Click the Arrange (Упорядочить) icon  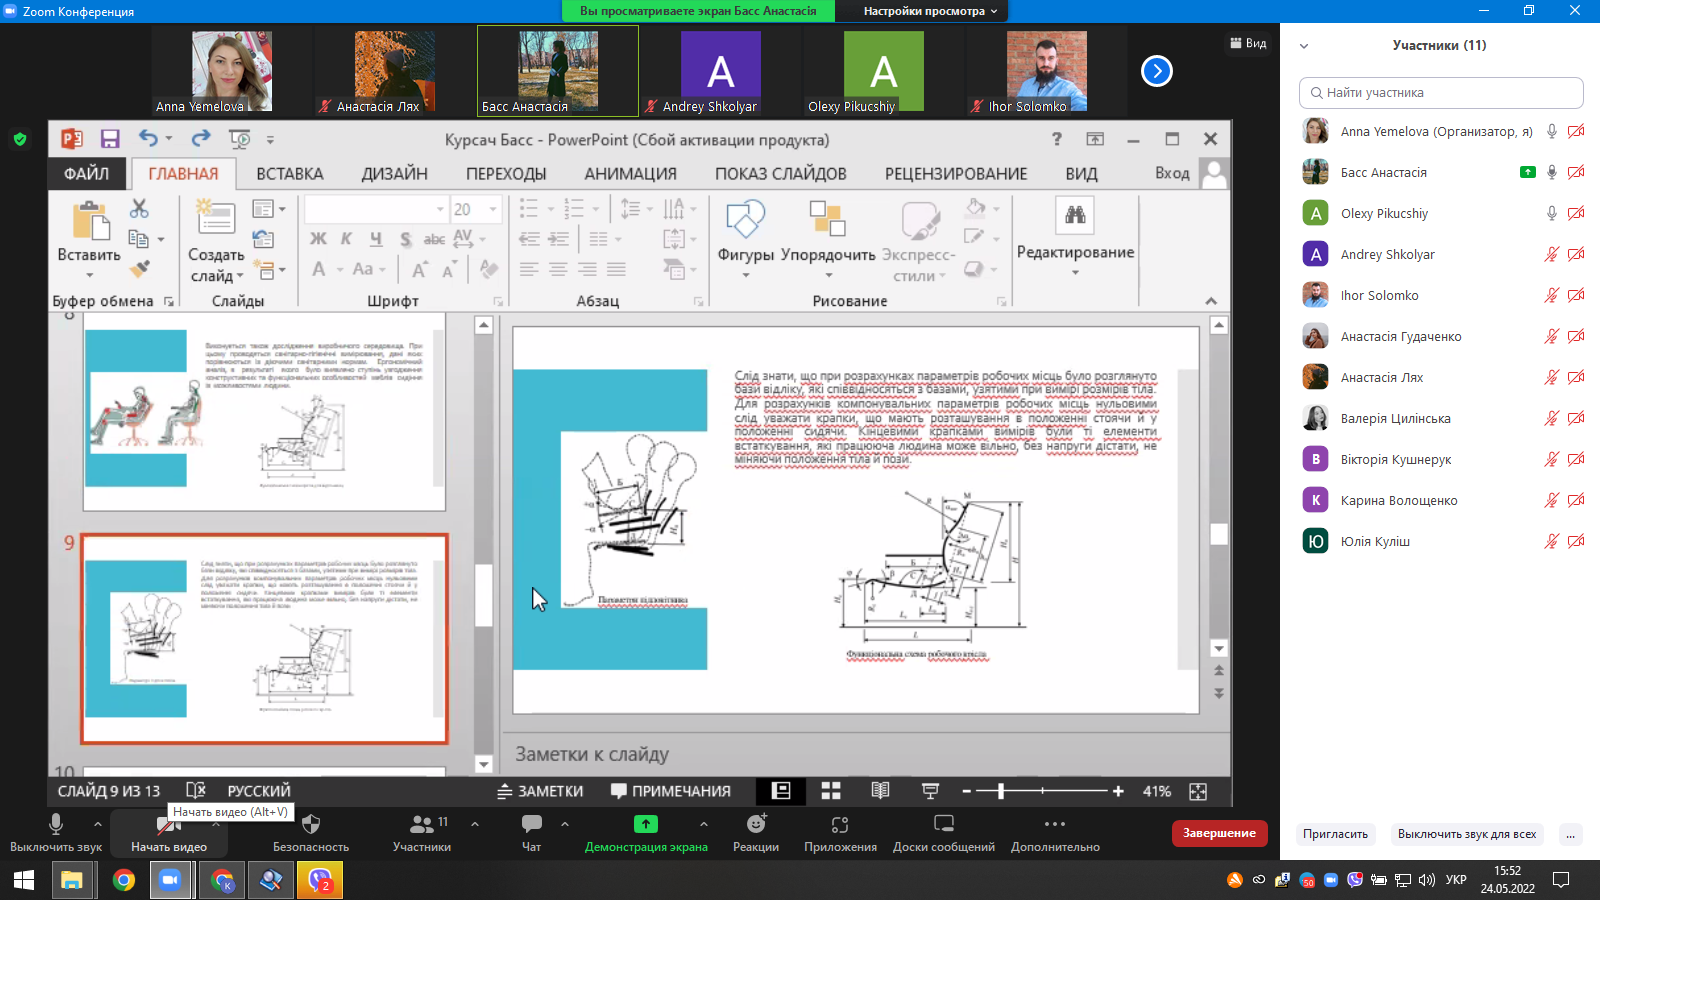click(827, 218)
